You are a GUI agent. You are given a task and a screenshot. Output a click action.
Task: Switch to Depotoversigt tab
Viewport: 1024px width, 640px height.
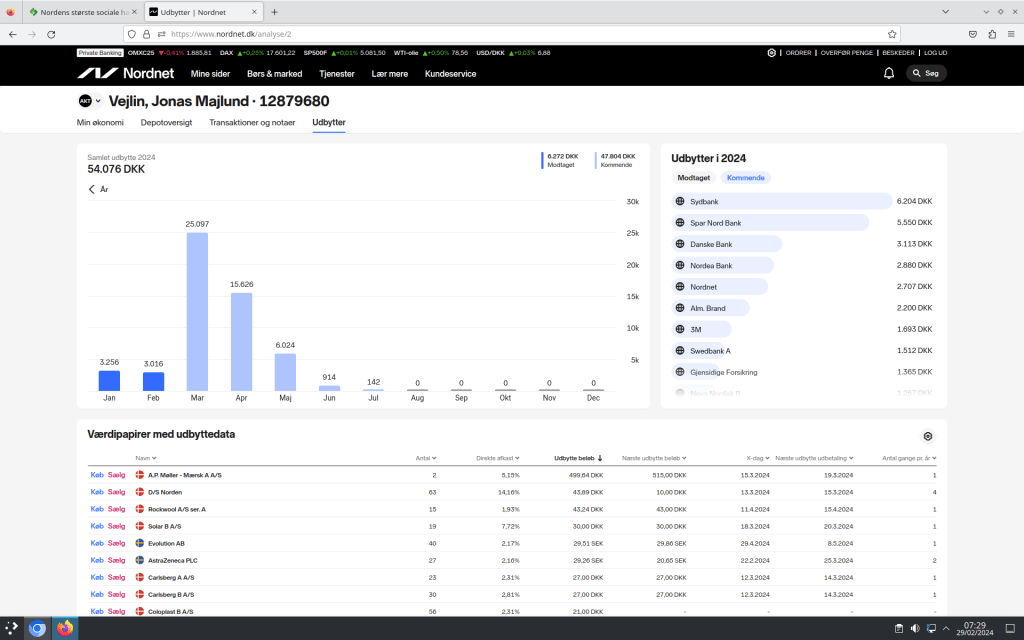point(166,122)
